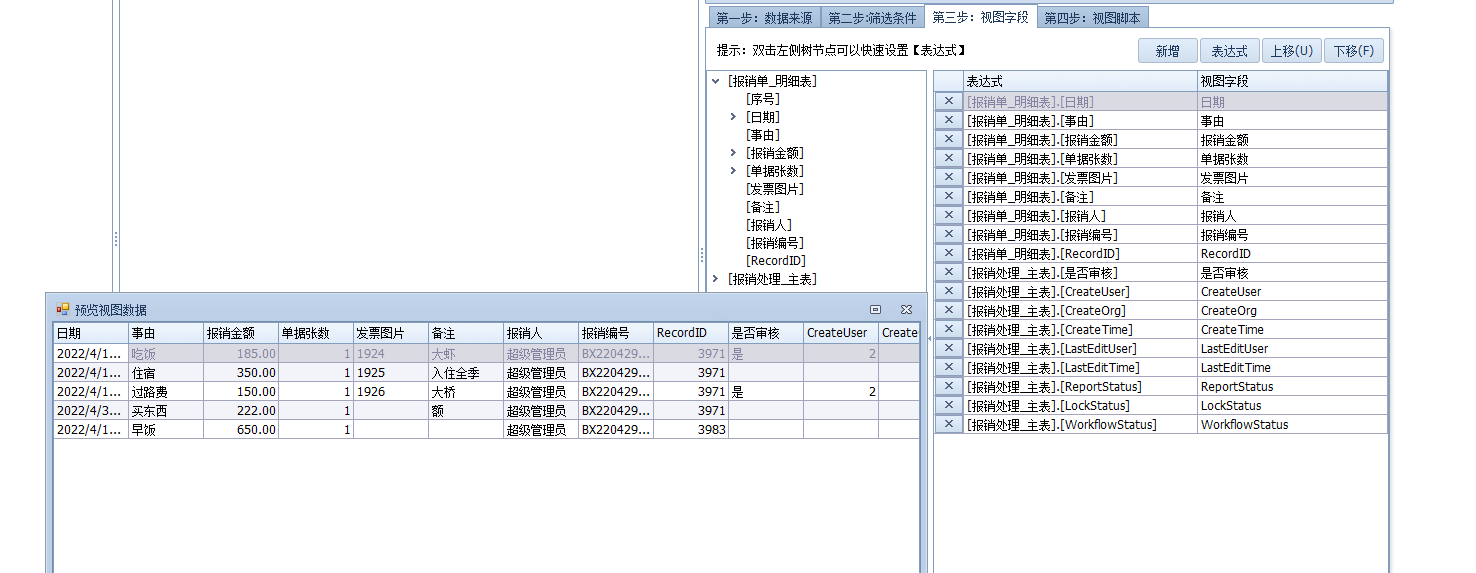Remove the 报销金额 field row

click(948, 140)
